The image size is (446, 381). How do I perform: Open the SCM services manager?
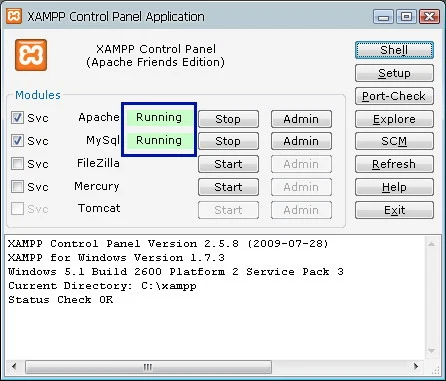click(394, 141)
